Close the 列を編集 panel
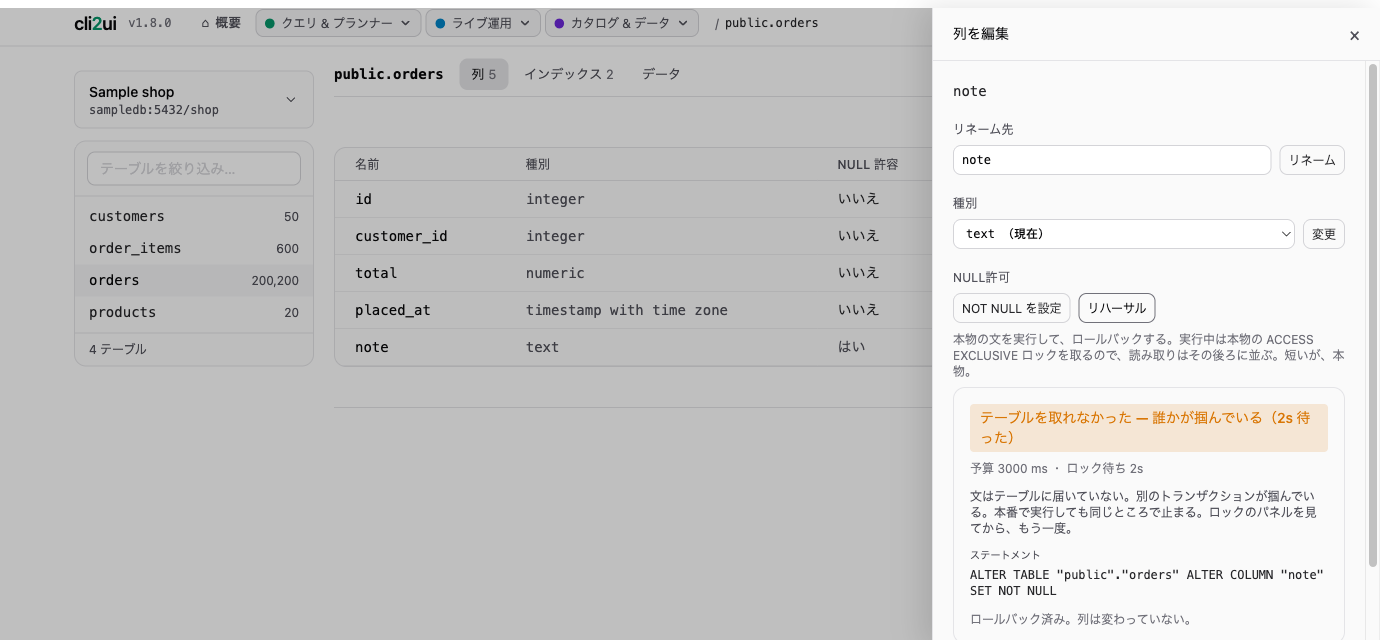This screenshot has height=640, width=1380. [1354, 36]
